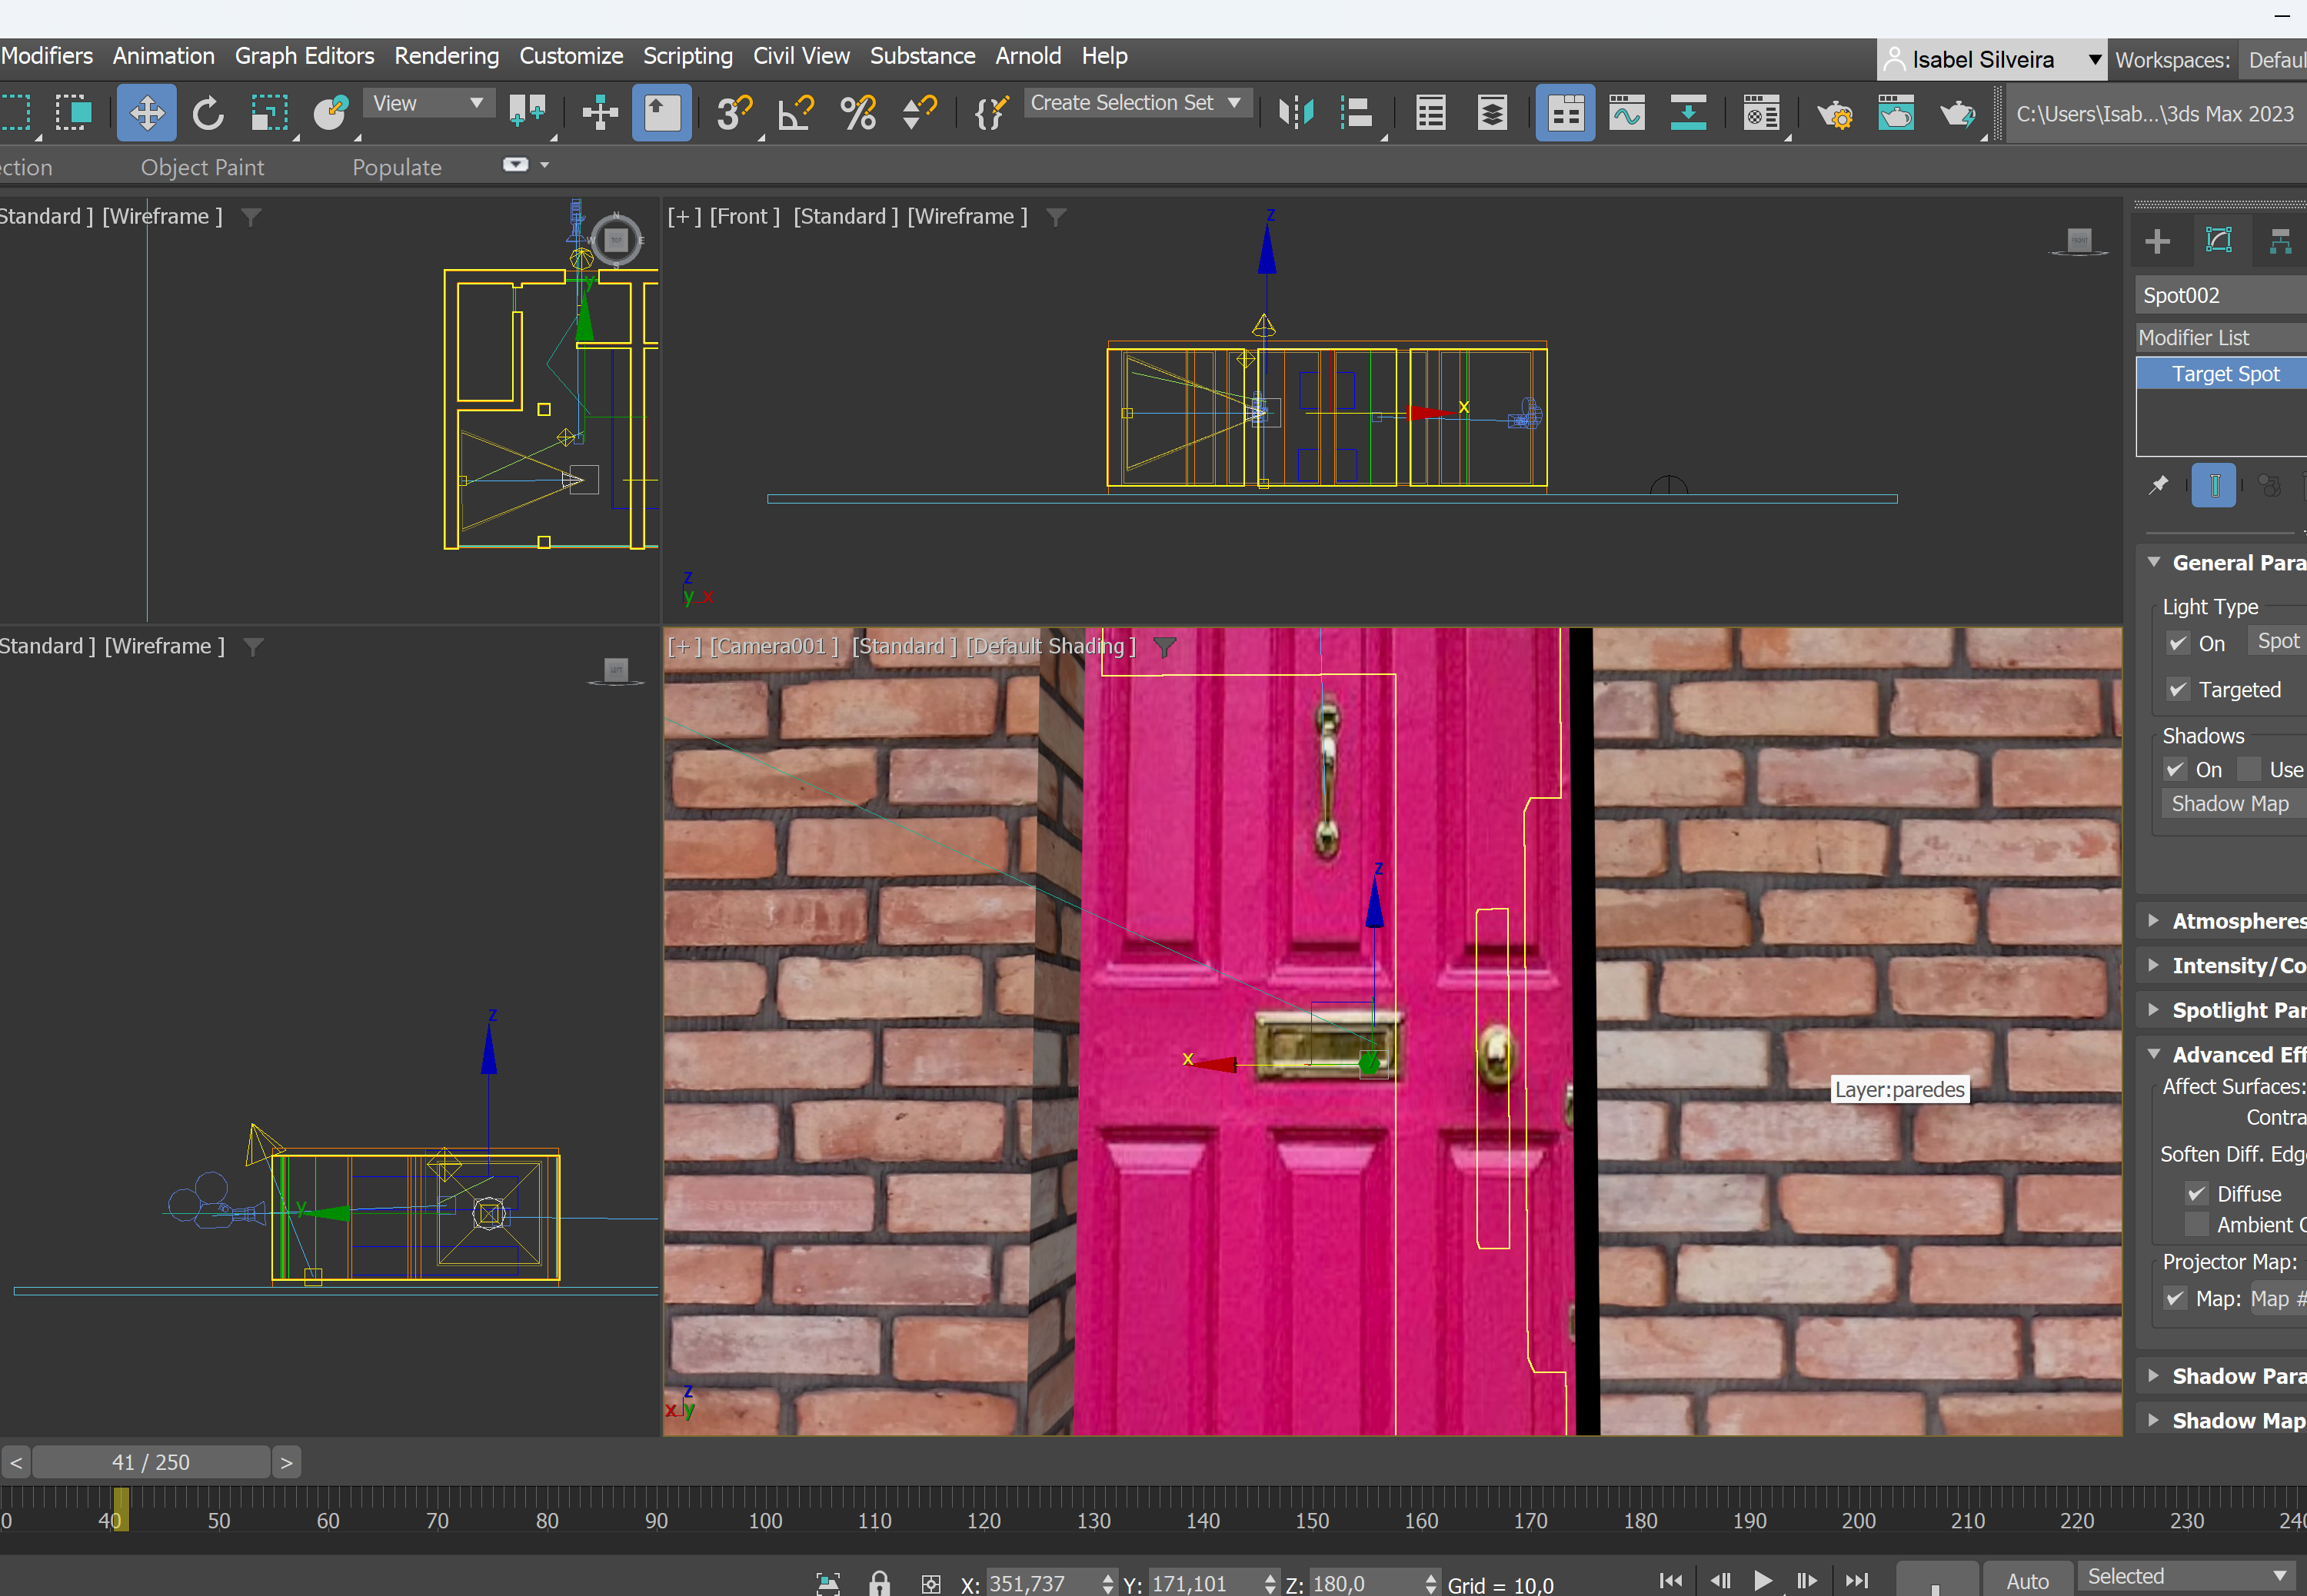Open the Render Setup teapot icon

pos(1834,113)
